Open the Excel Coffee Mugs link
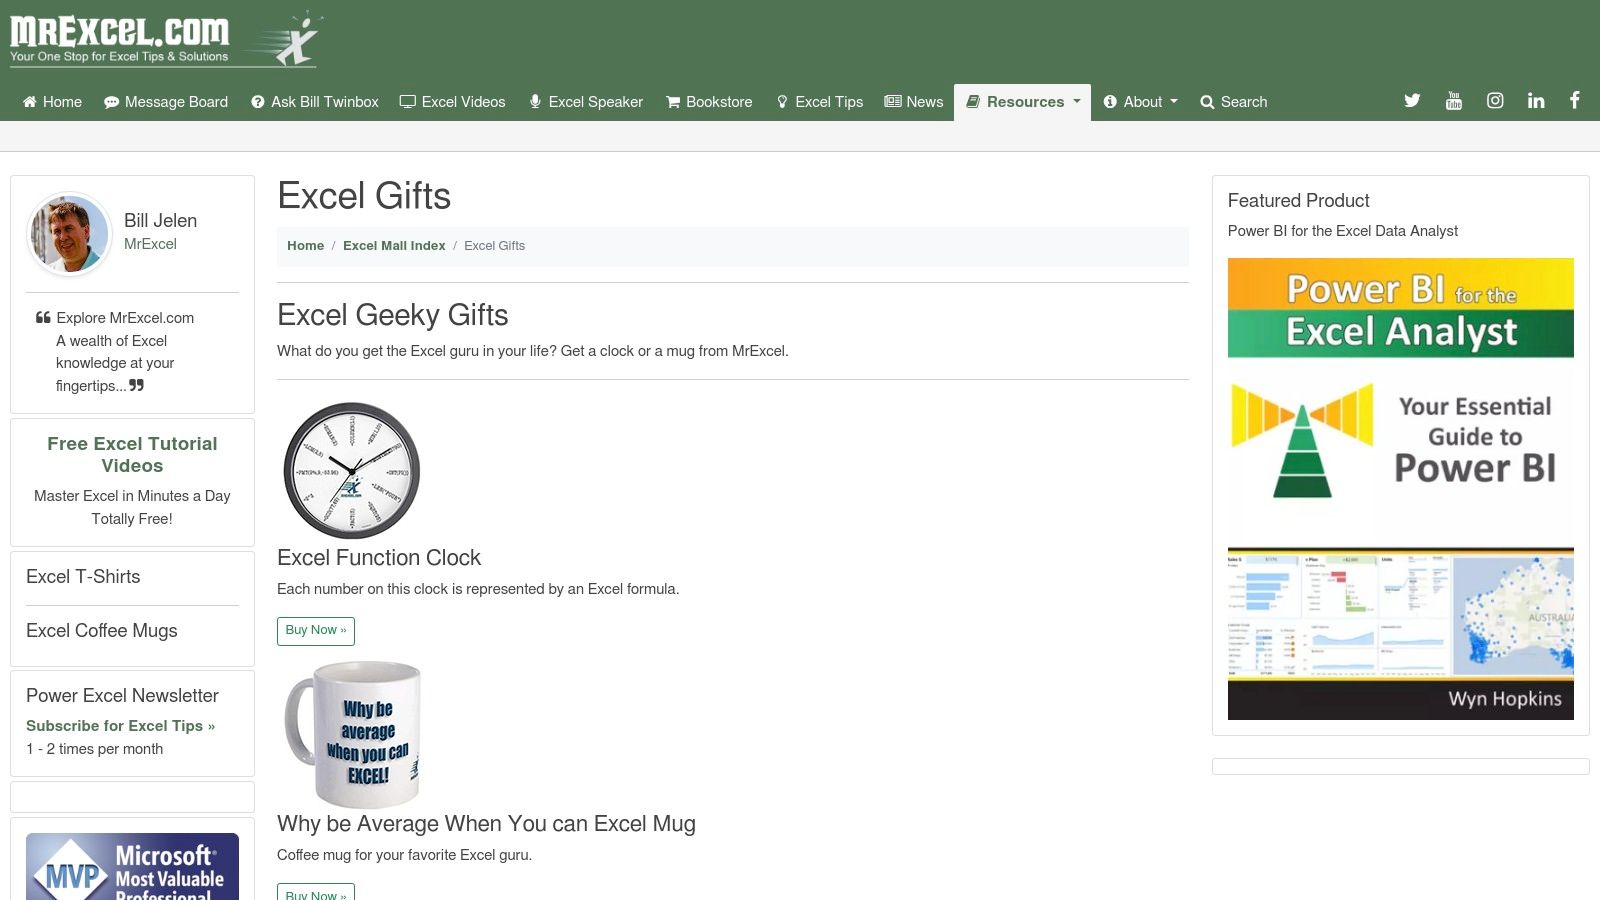This screenshot has height=900, width=1600. click(102, 630)
